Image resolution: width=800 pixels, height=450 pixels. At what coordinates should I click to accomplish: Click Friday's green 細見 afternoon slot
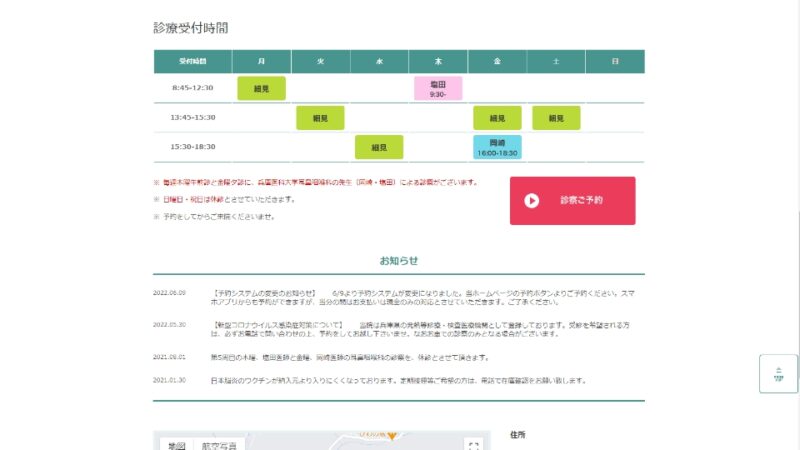point(497,118)
